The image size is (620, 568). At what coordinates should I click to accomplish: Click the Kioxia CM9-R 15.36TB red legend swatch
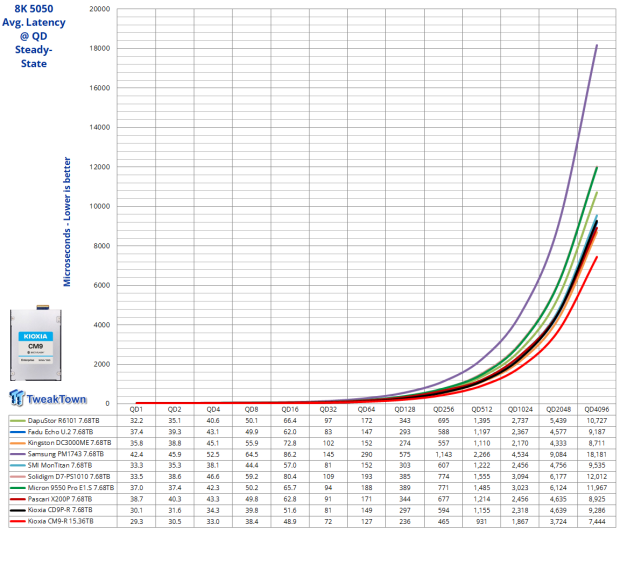[17, 522]
